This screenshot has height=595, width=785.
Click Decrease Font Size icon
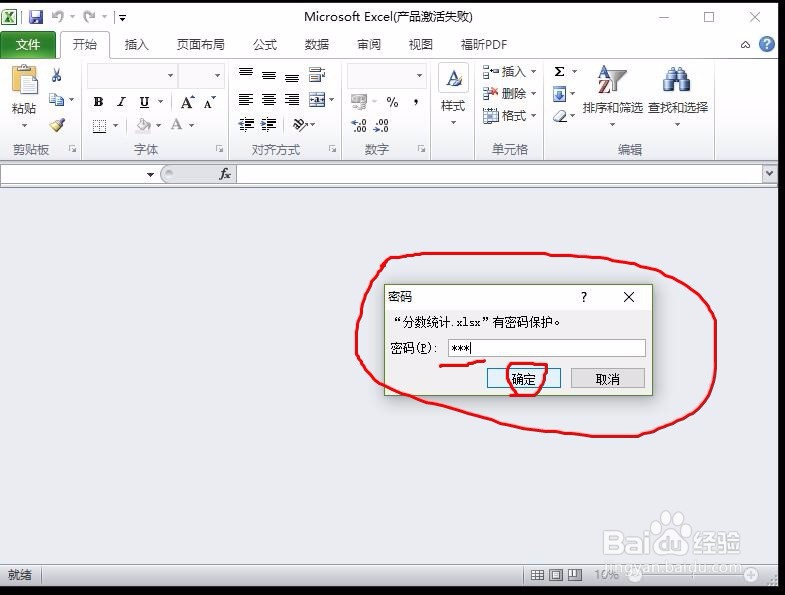click(x=209, y=102)
